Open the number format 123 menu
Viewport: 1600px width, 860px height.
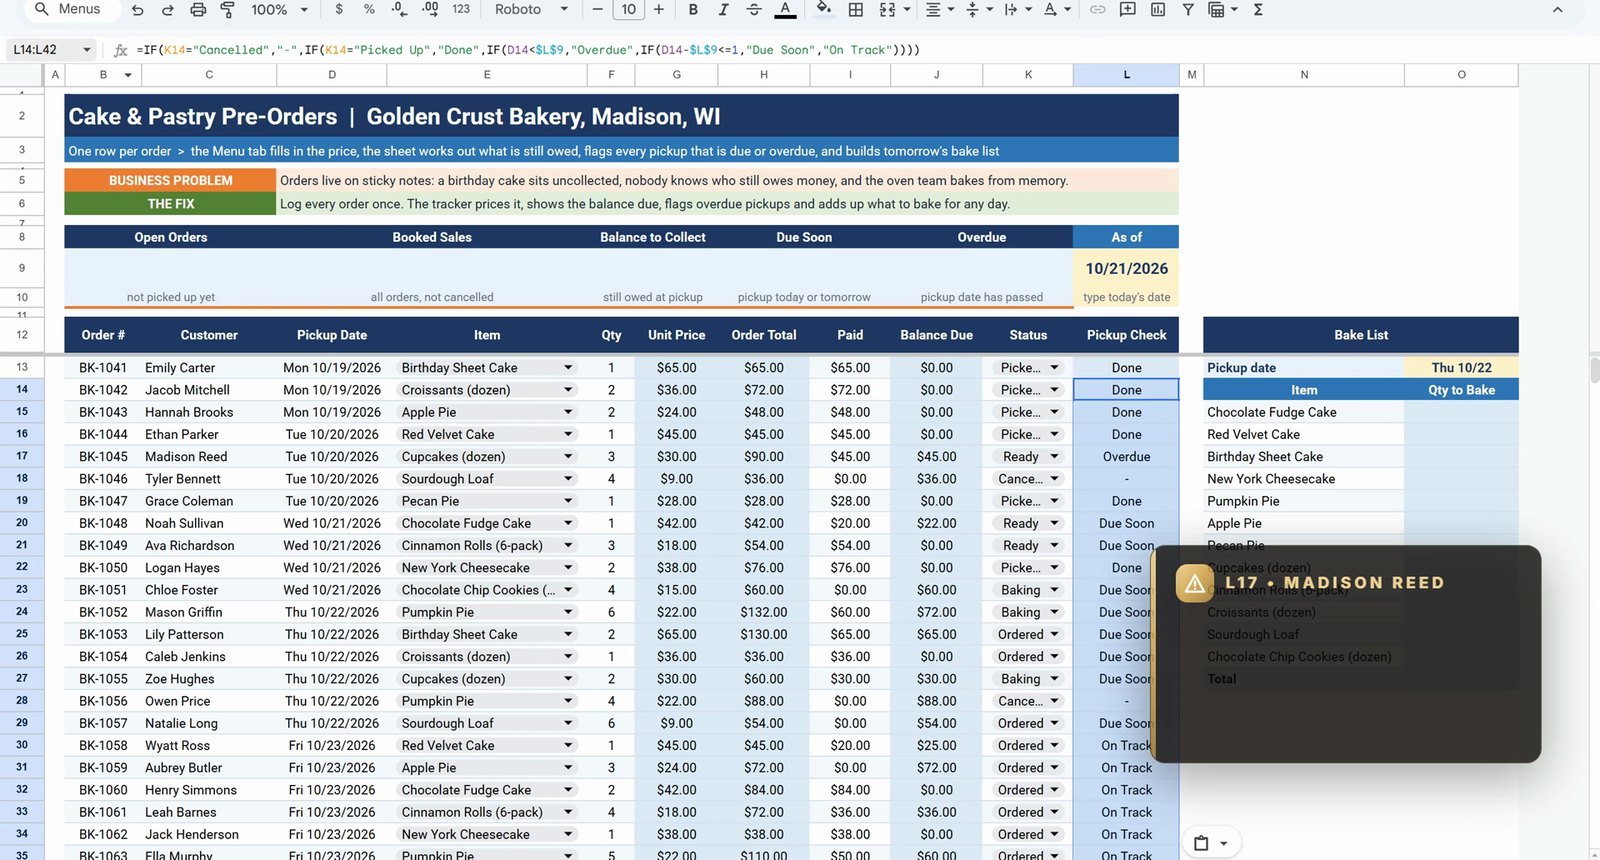pos(461,9)
